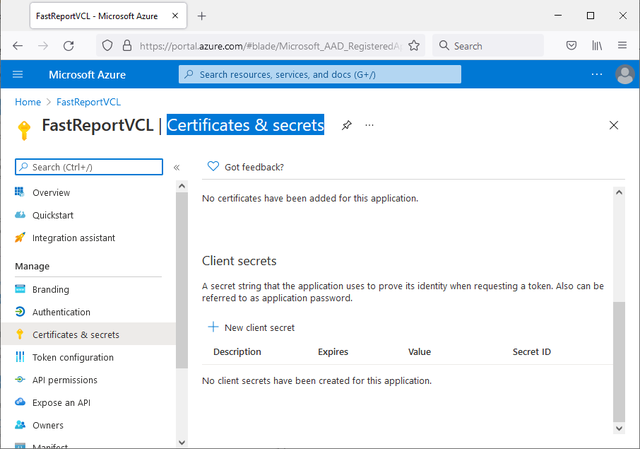
Task: Select Expose an API
Action: pos(61,403)
